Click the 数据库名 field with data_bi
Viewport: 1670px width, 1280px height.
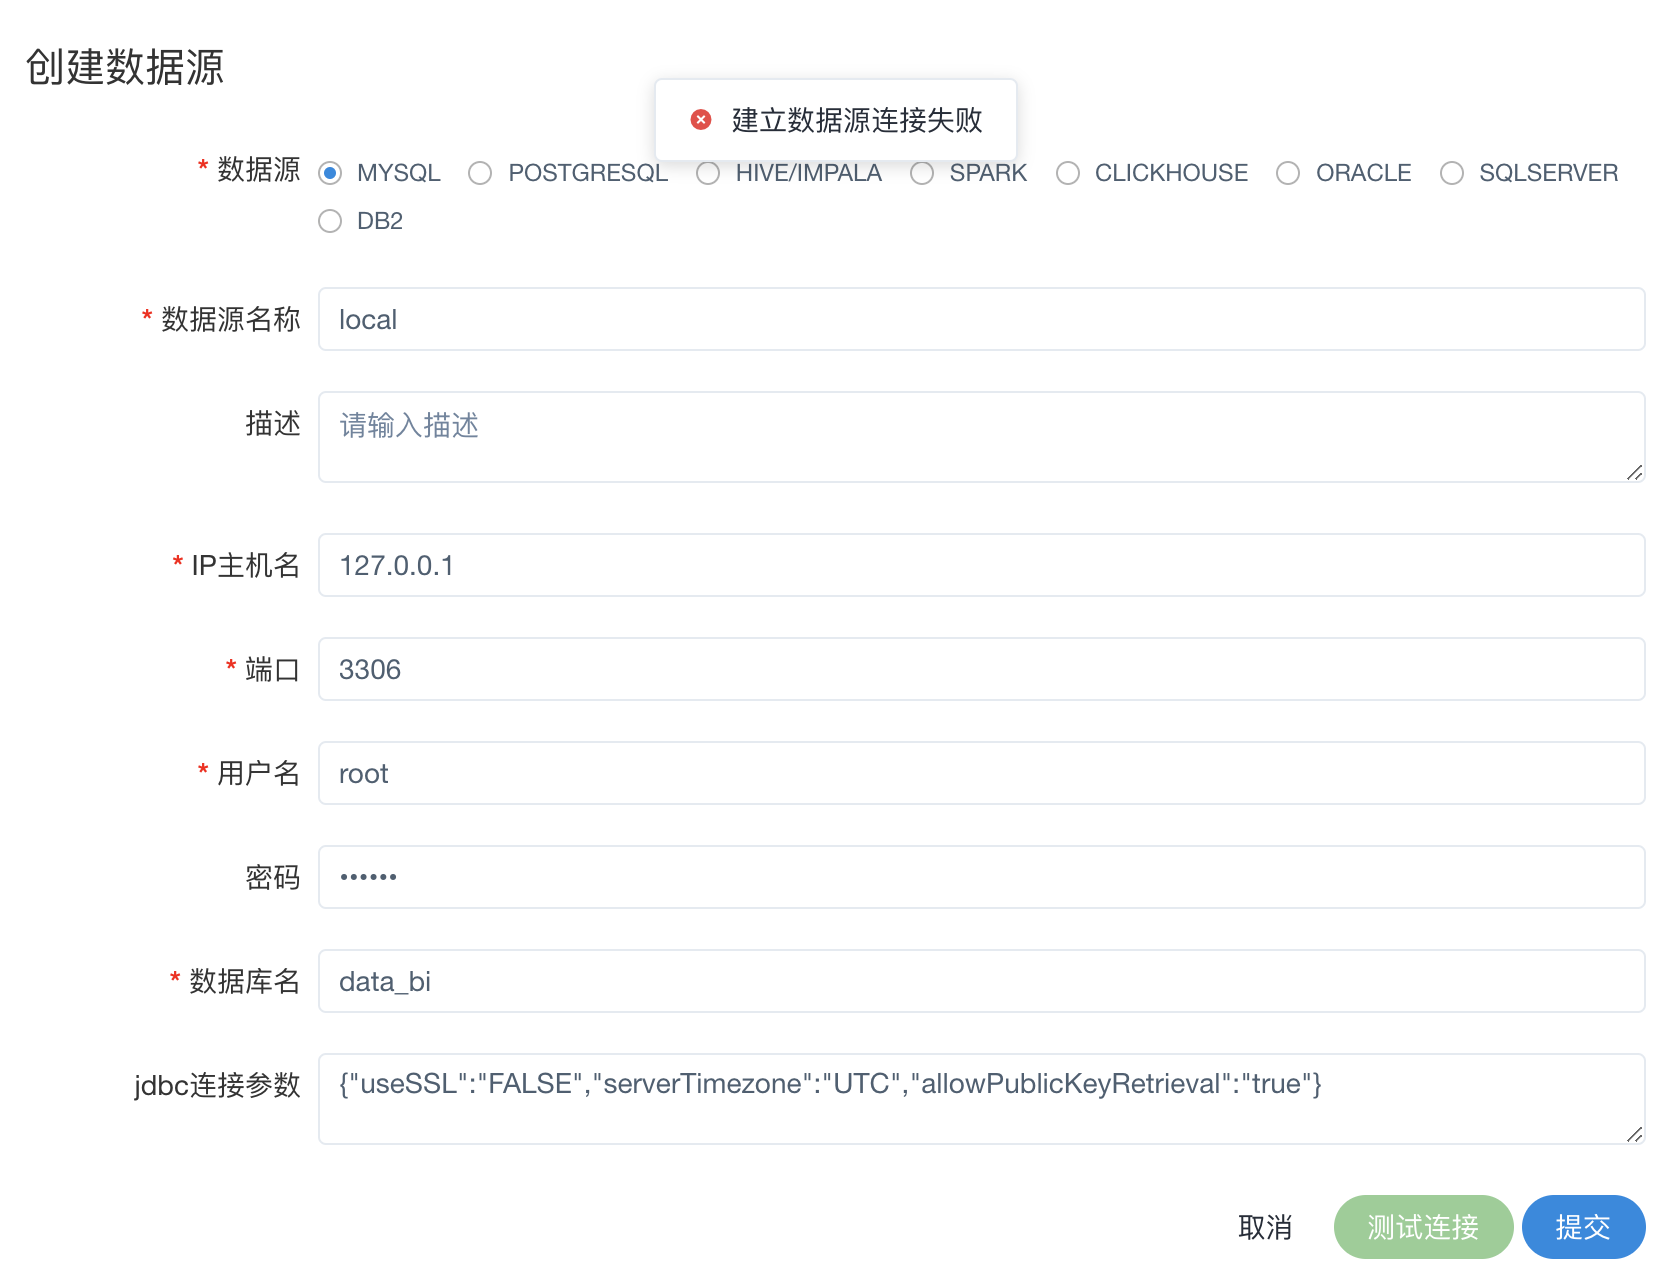click(981, 981)
